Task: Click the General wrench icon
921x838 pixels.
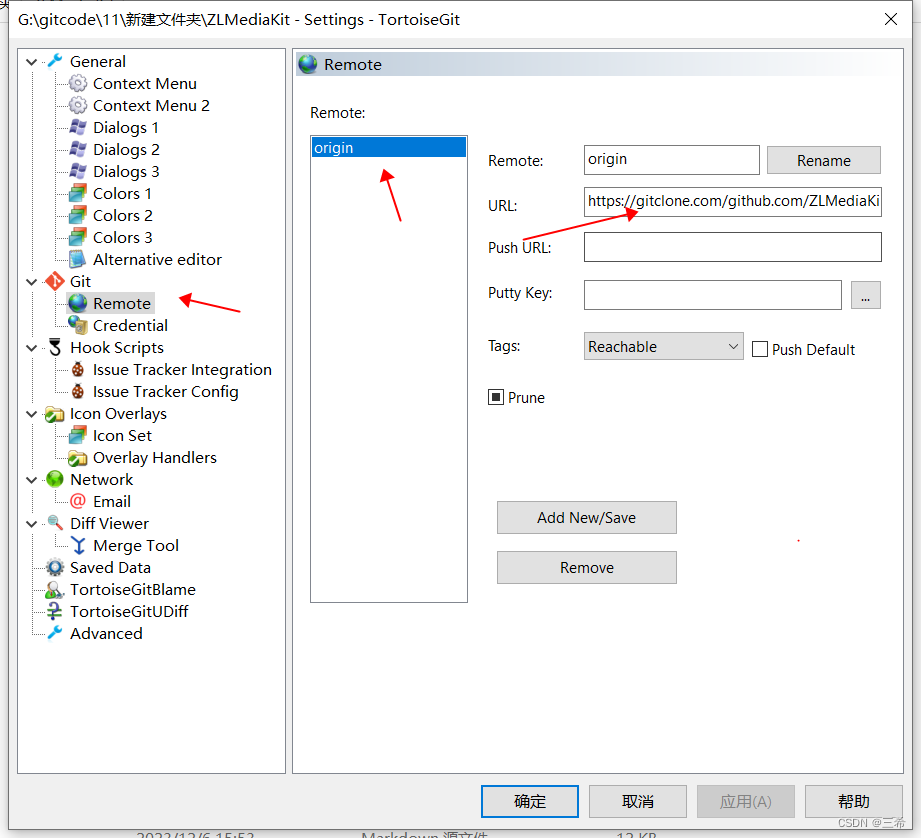Action: tap(55, 61)
